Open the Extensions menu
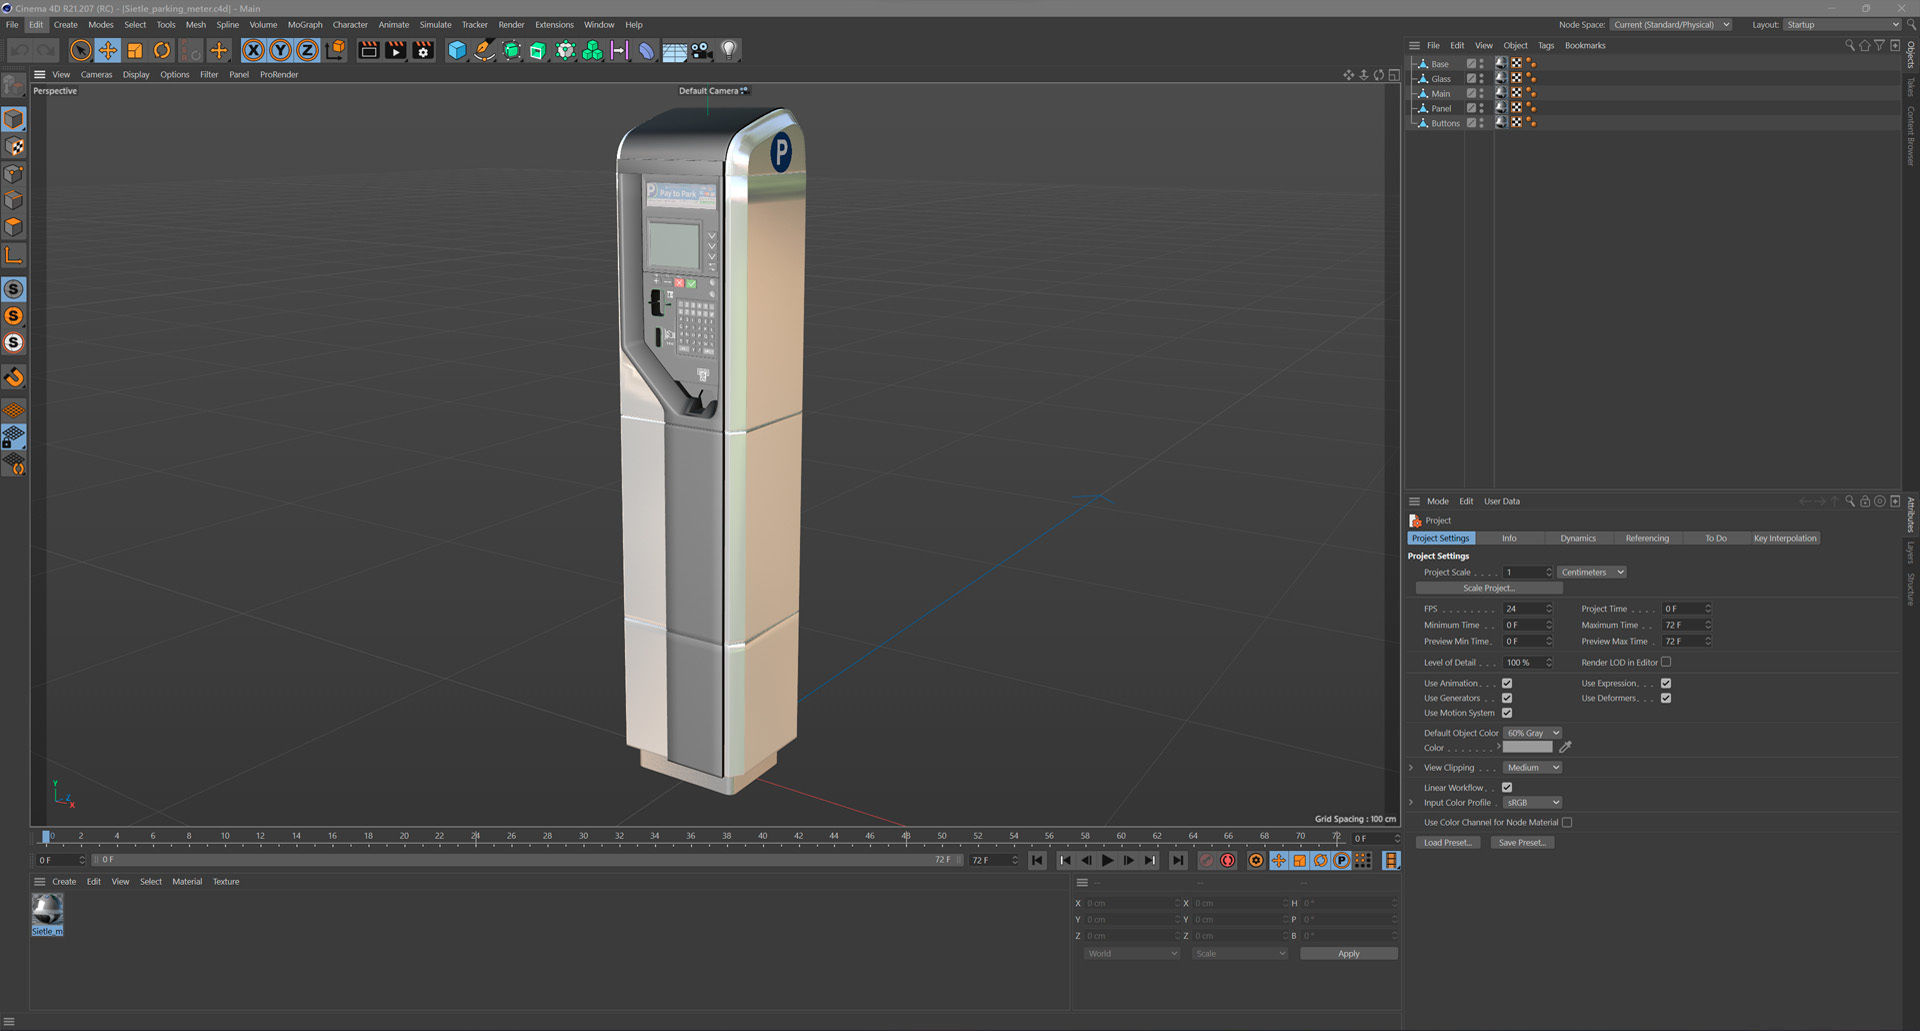 pyautogui.click(x=554, y=25)
